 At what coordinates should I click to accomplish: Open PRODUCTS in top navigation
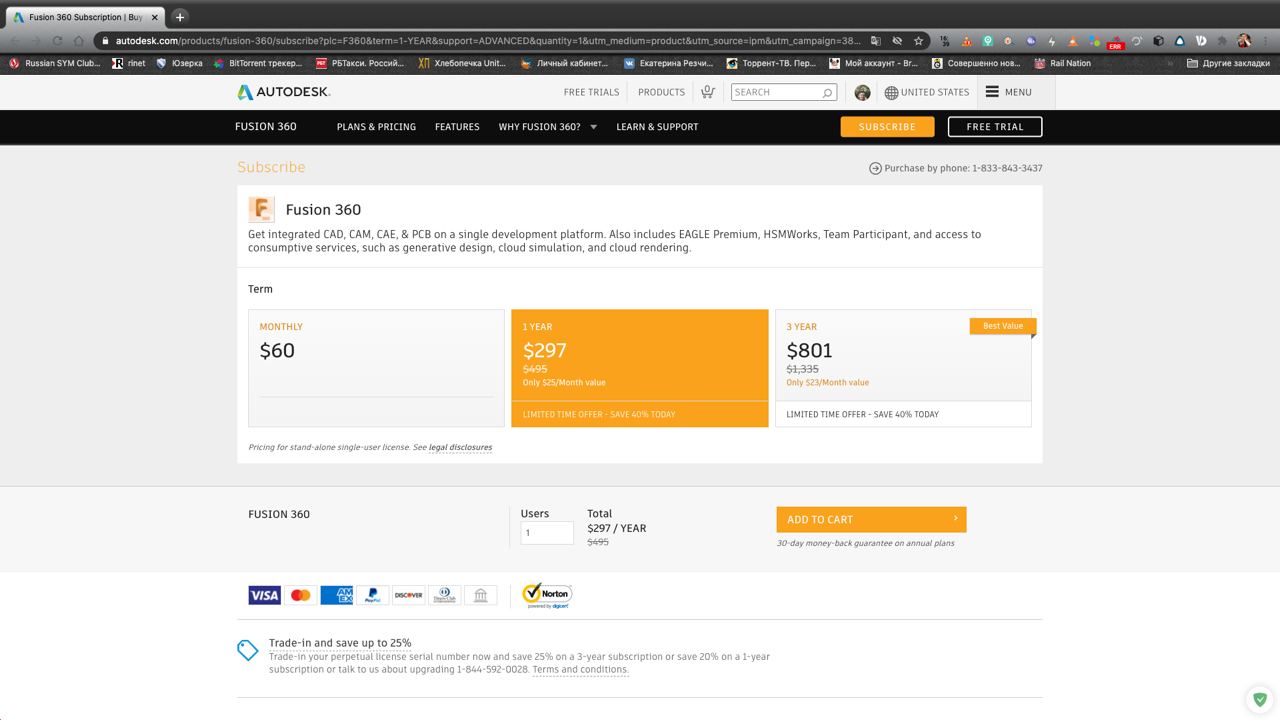pos(661,92)
